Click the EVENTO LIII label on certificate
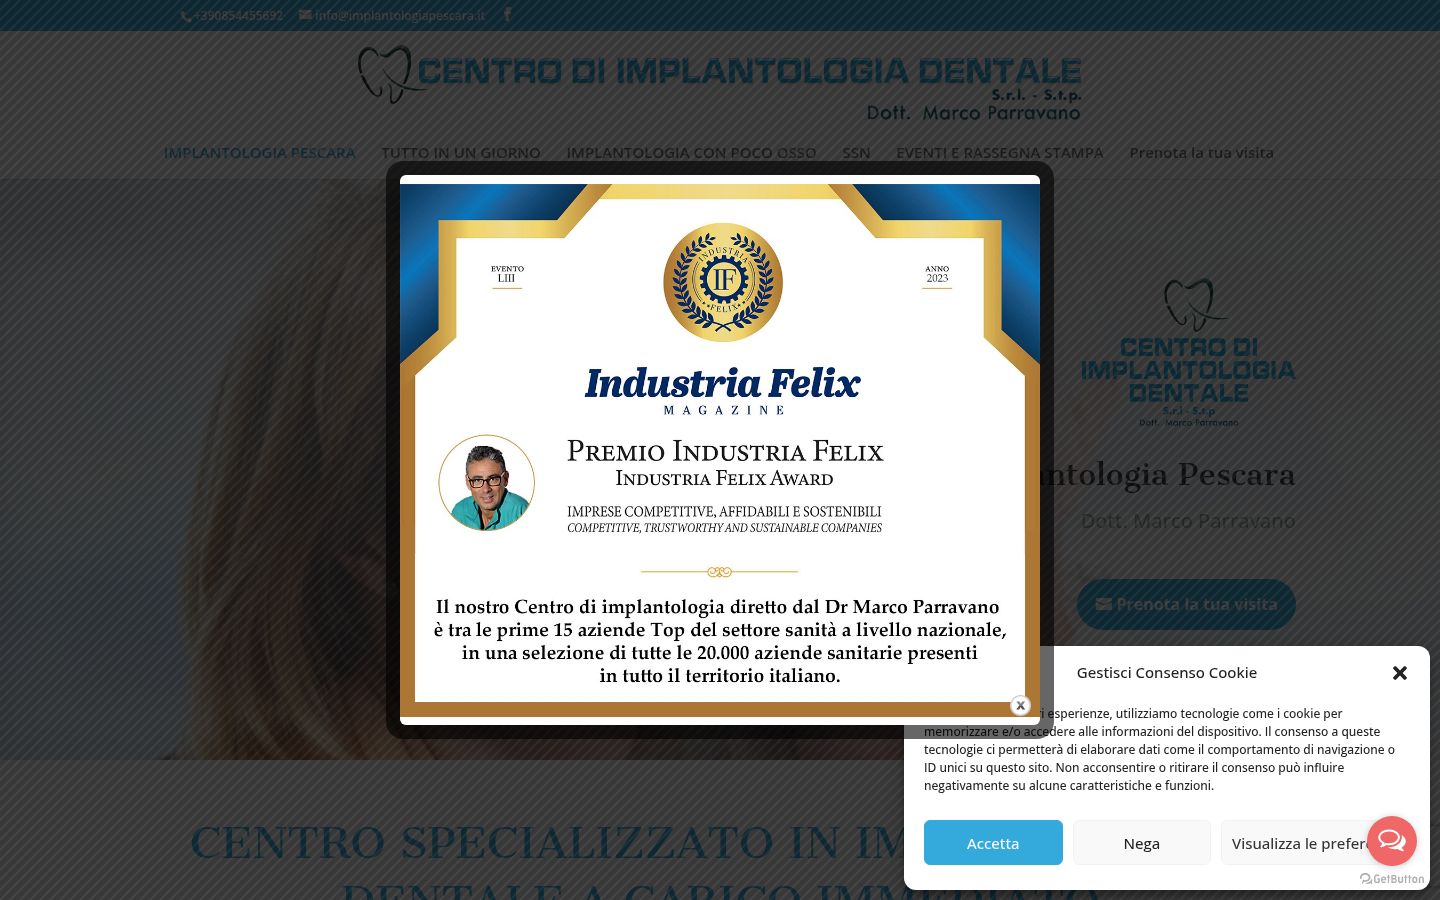This screenshot has width=1440, height=900. click(507, 275)
